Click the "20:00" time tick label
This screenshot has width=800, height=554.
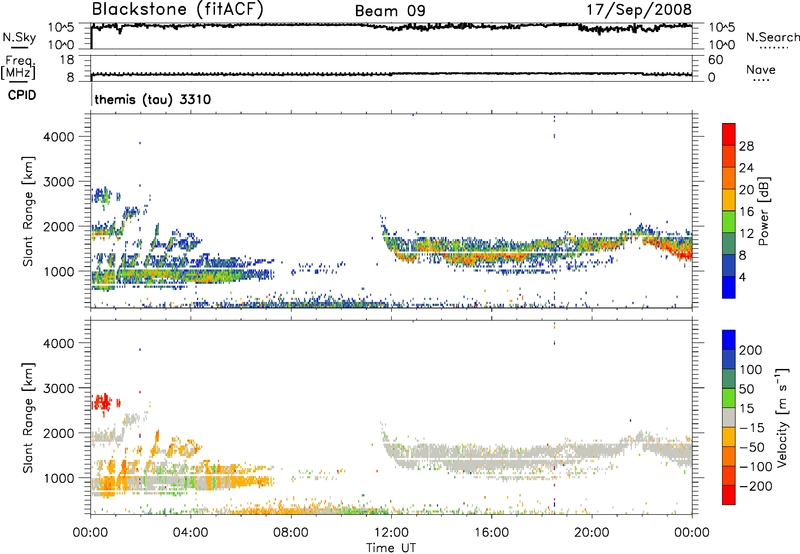click(592, 533)
